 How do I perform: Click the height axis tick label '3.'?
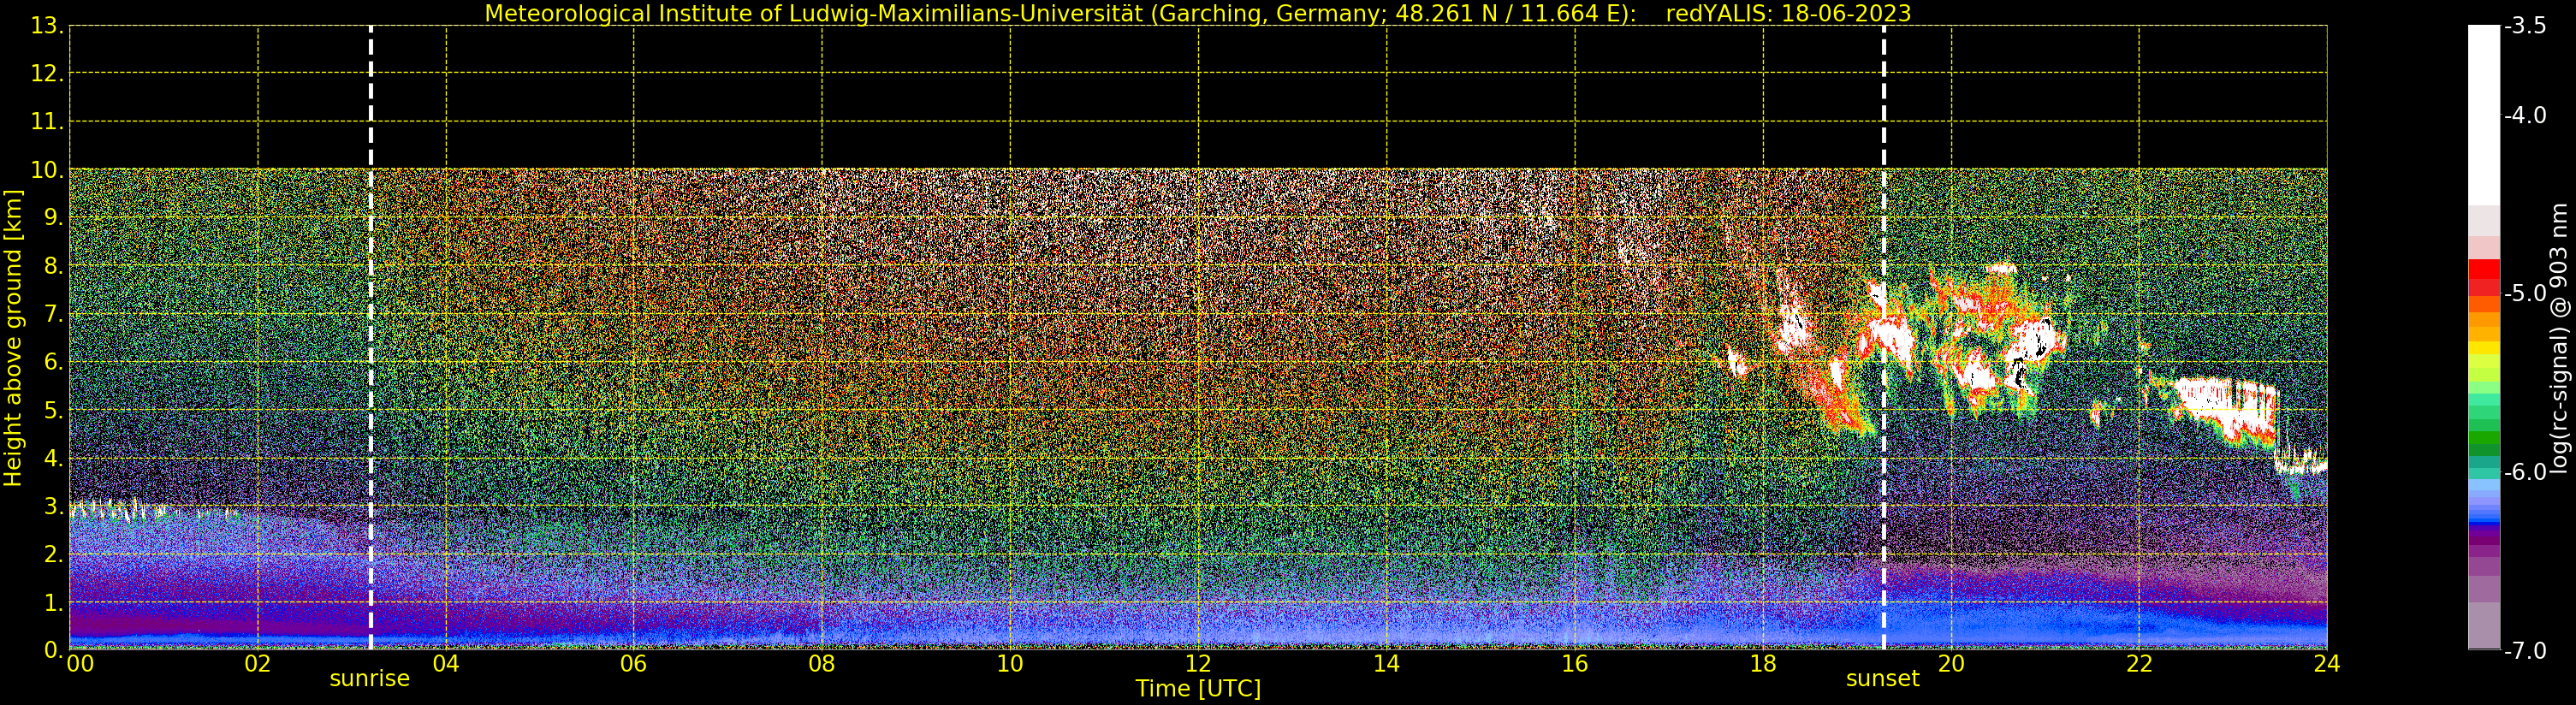(54, 506)
